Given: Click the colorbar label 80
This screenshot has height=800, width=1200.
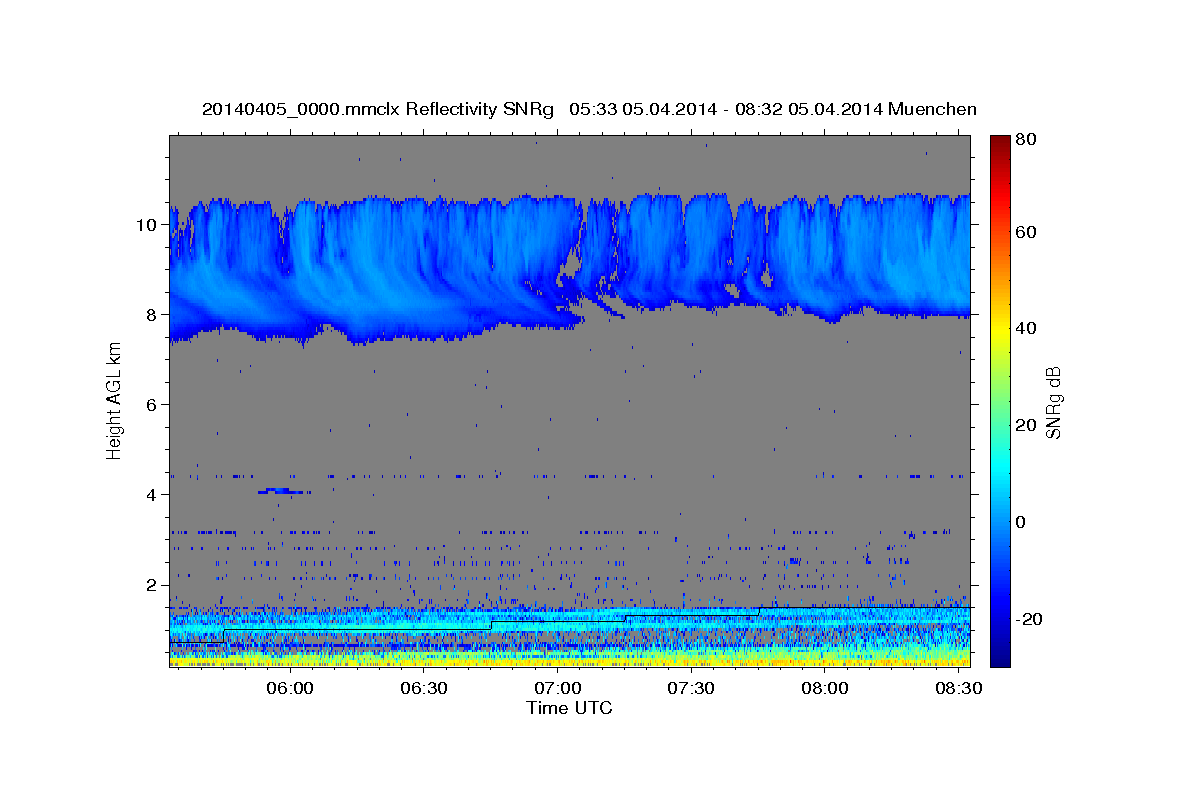Looking at the screenshot, I should tap(1025, 140).
